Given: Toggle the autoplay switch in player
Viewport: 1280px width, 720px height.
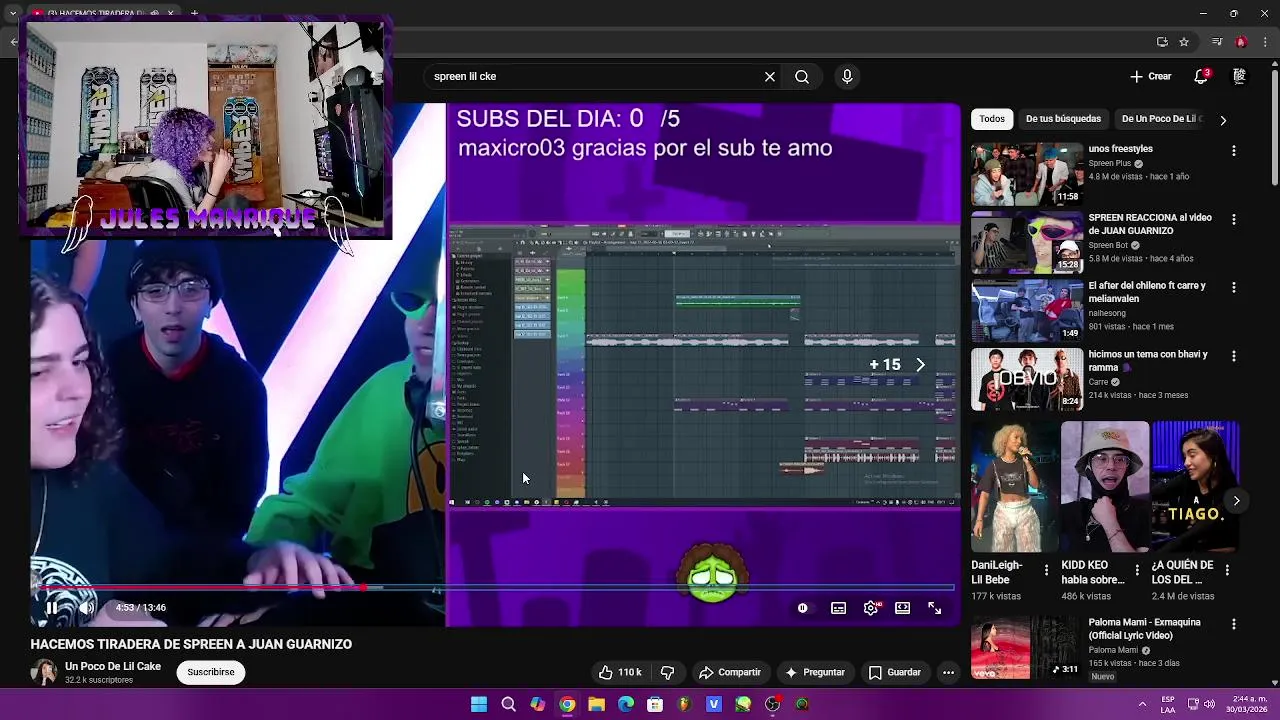Looking at the screenshot, I should [x=802, y=608].
